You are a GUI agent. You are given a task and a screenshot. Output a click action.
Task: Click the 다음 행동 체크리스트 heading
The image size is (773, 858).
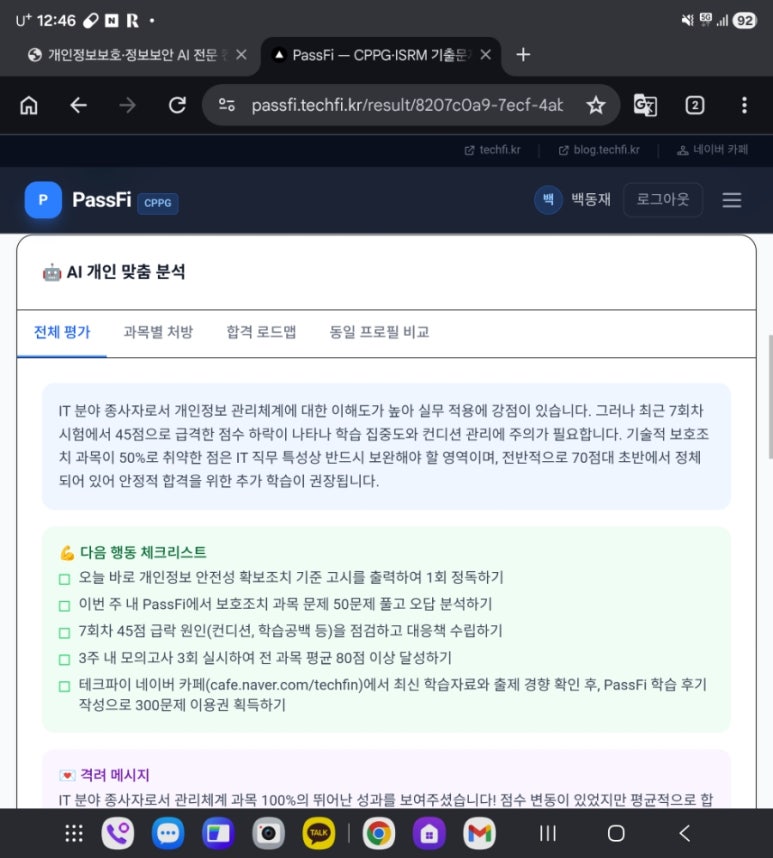point(143,552)
